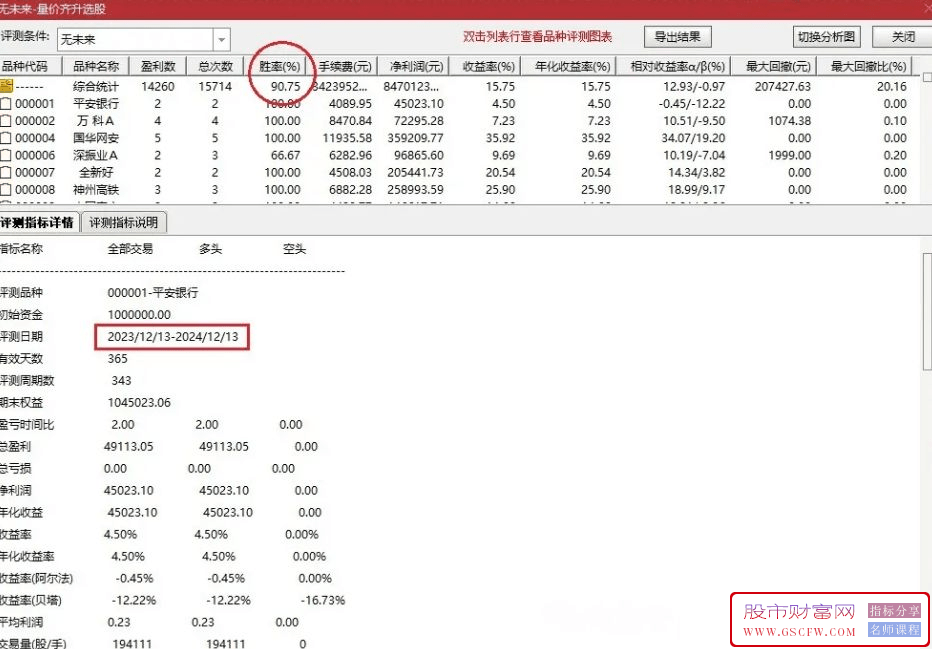Click the document icon beside 000008
932x649 pixels.
click(6, 190)
